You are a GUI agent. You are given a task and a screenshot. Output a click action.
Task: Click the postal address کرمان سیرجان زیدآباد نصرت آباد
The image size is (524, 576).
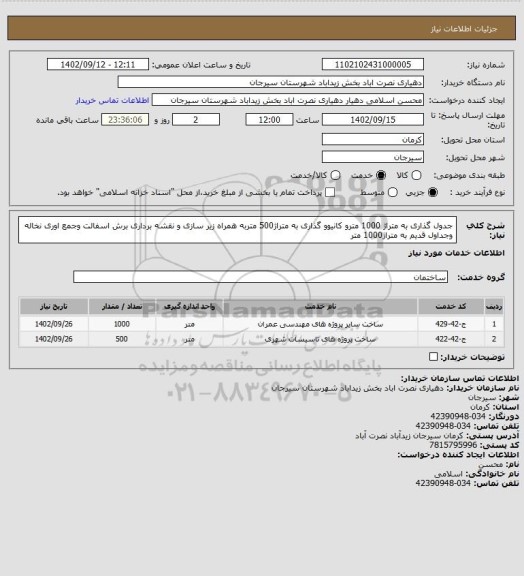tap(409, 436)
